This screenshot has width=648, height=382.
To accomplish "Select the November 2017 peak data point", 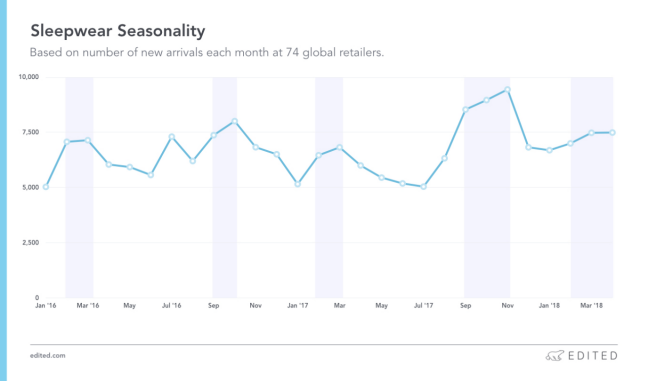I will click(507, 90).
